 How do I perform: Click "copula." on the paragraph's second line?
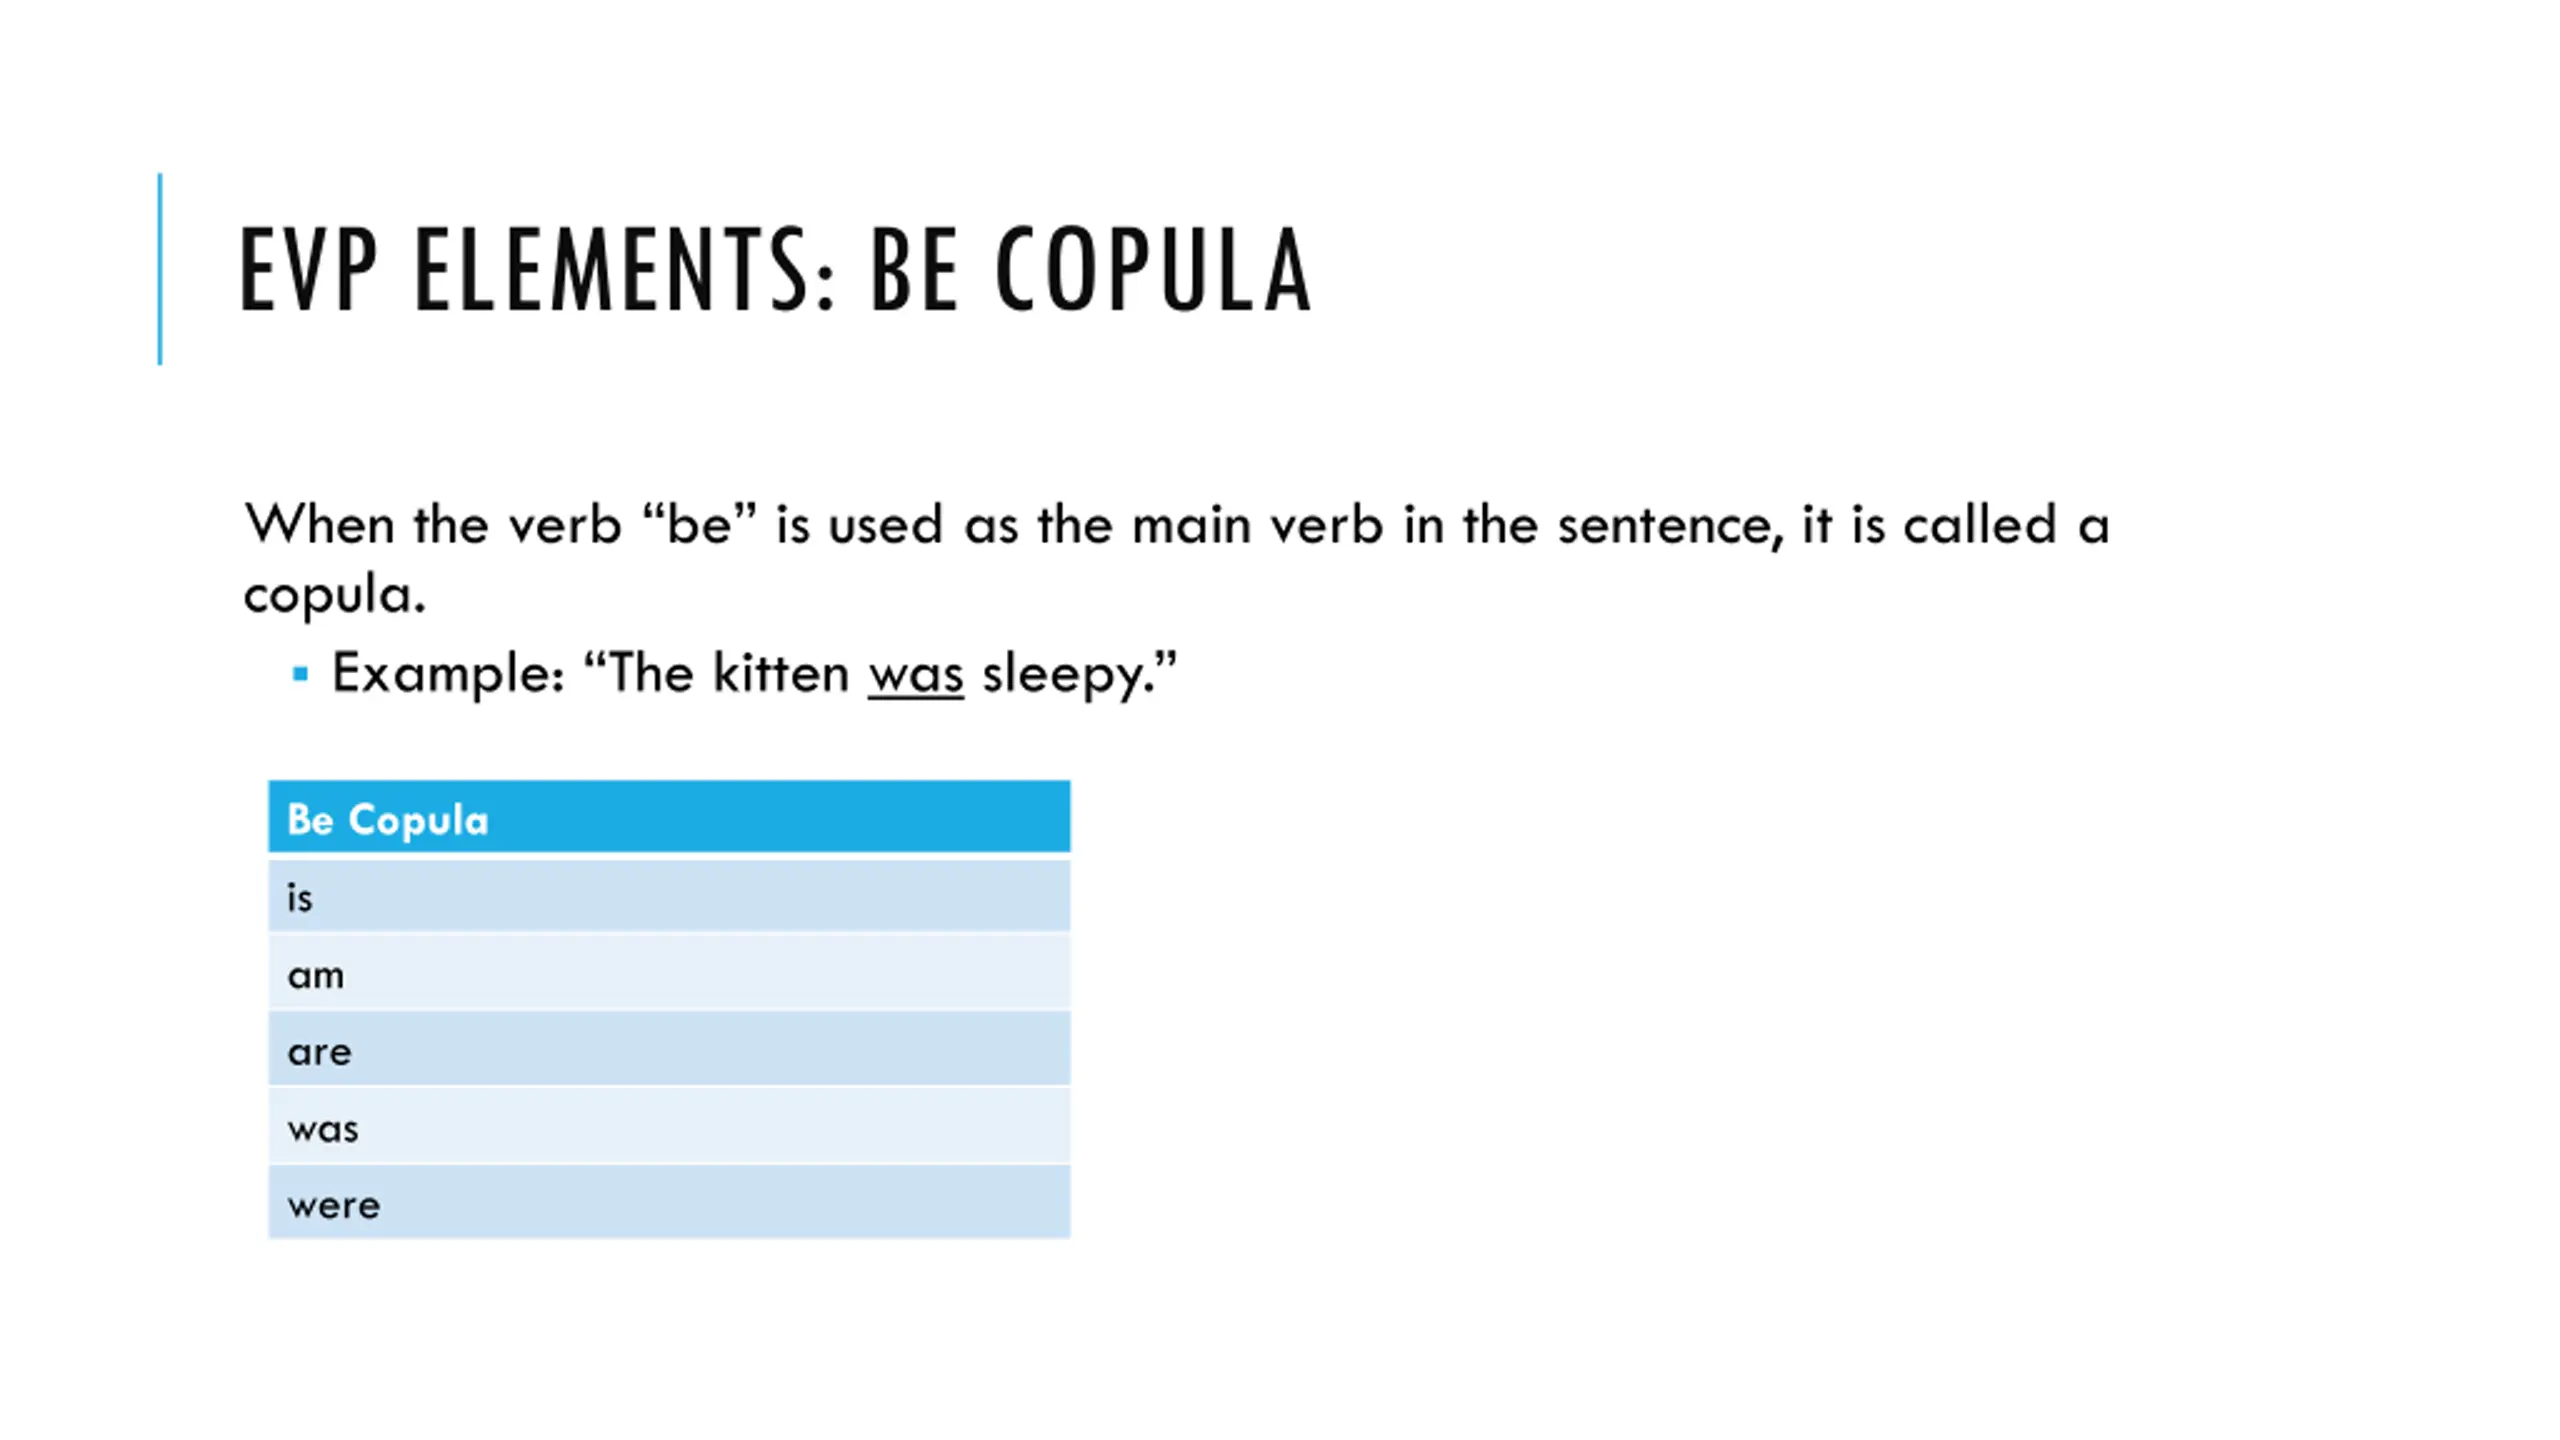click(335, 594)
